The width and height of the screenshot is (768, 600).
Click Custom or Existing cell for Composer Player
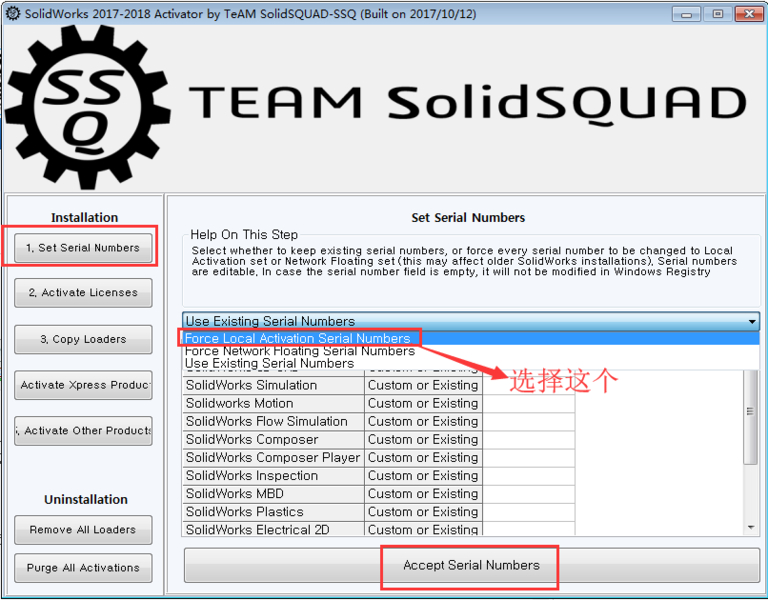point(423,458)
